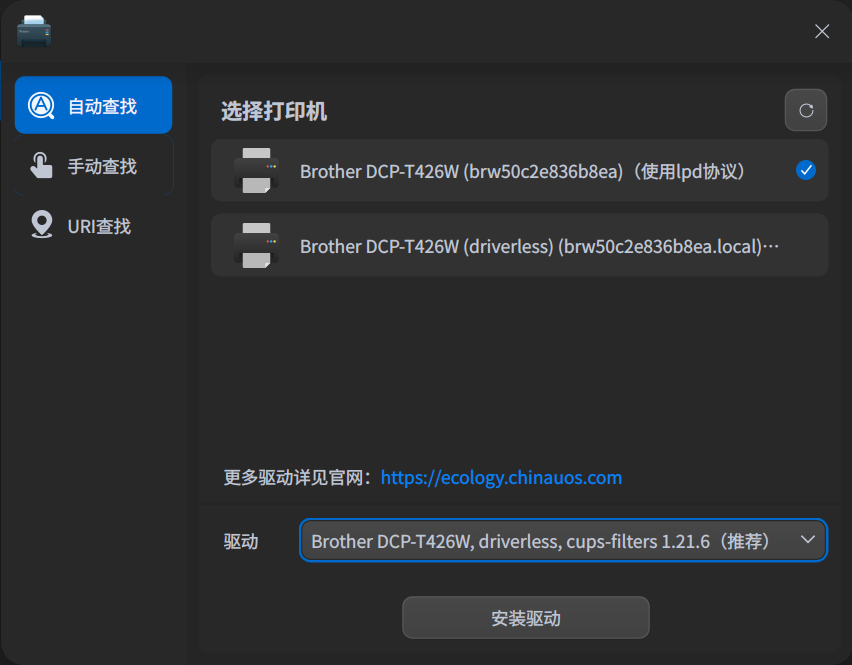
Task: Click the printer icon in the title bar
Action: 33,30
